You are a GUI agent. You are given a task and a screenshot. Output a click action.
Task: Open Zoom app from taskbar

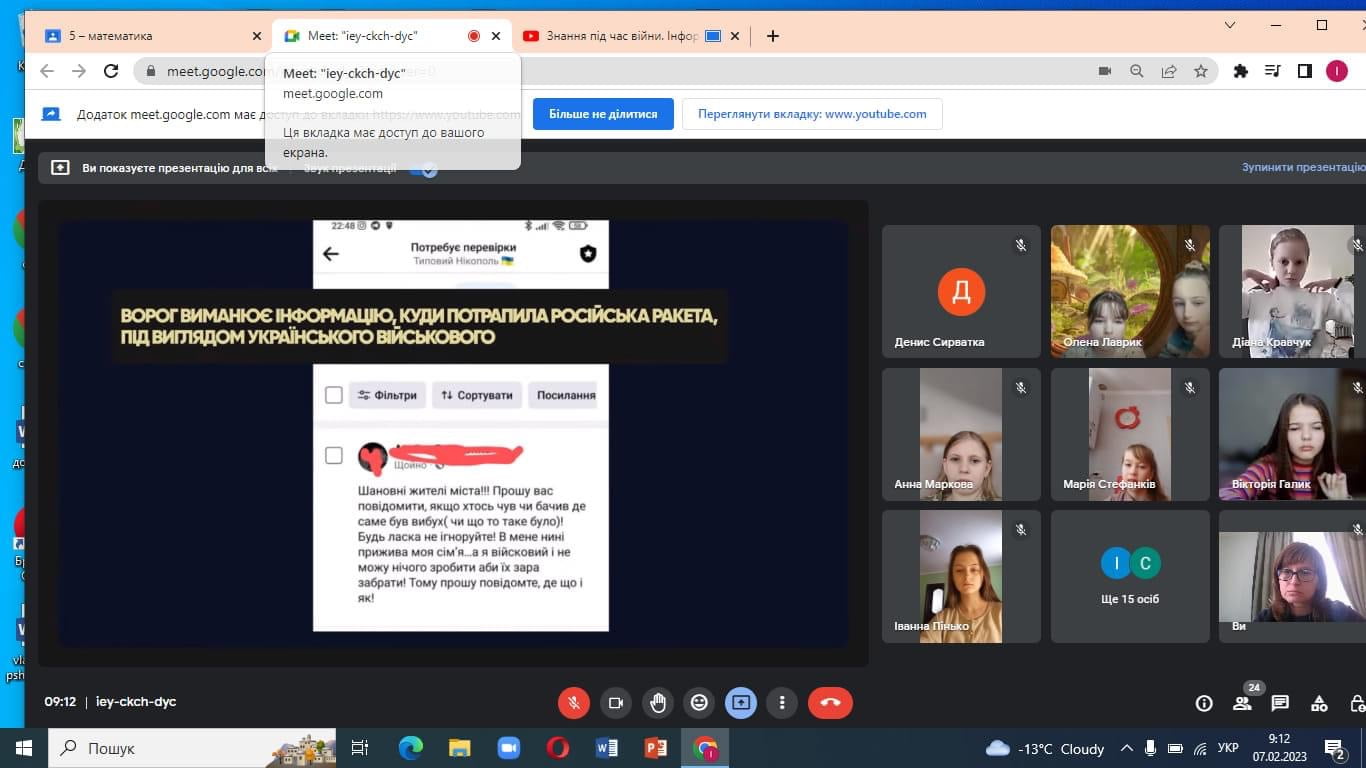509,748
